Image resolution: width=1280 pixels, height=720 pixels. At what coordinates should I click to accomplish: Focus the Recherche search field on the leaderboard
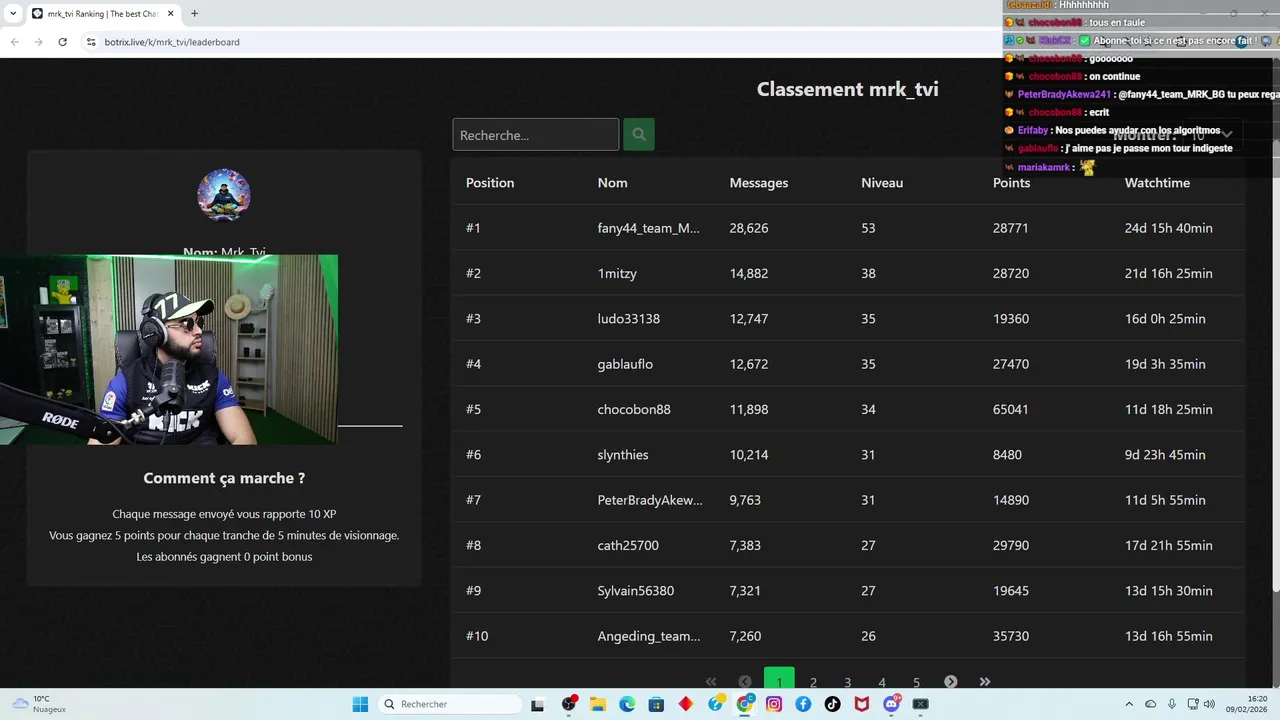pyautogui.click(x=536, y=134)
